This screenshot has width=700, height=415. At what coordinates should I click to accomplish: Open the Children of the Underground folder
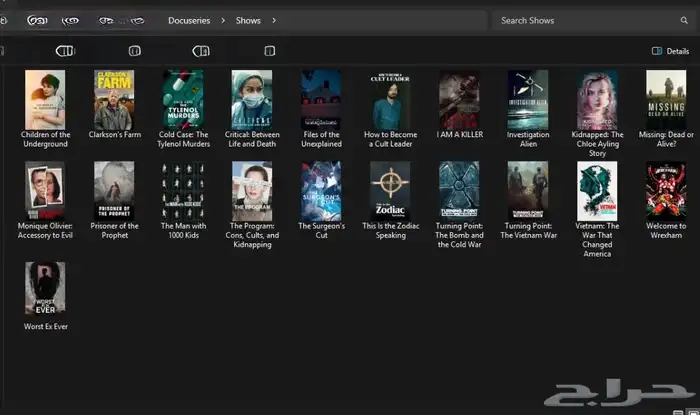pyautogui.click(x=45, y=108)
